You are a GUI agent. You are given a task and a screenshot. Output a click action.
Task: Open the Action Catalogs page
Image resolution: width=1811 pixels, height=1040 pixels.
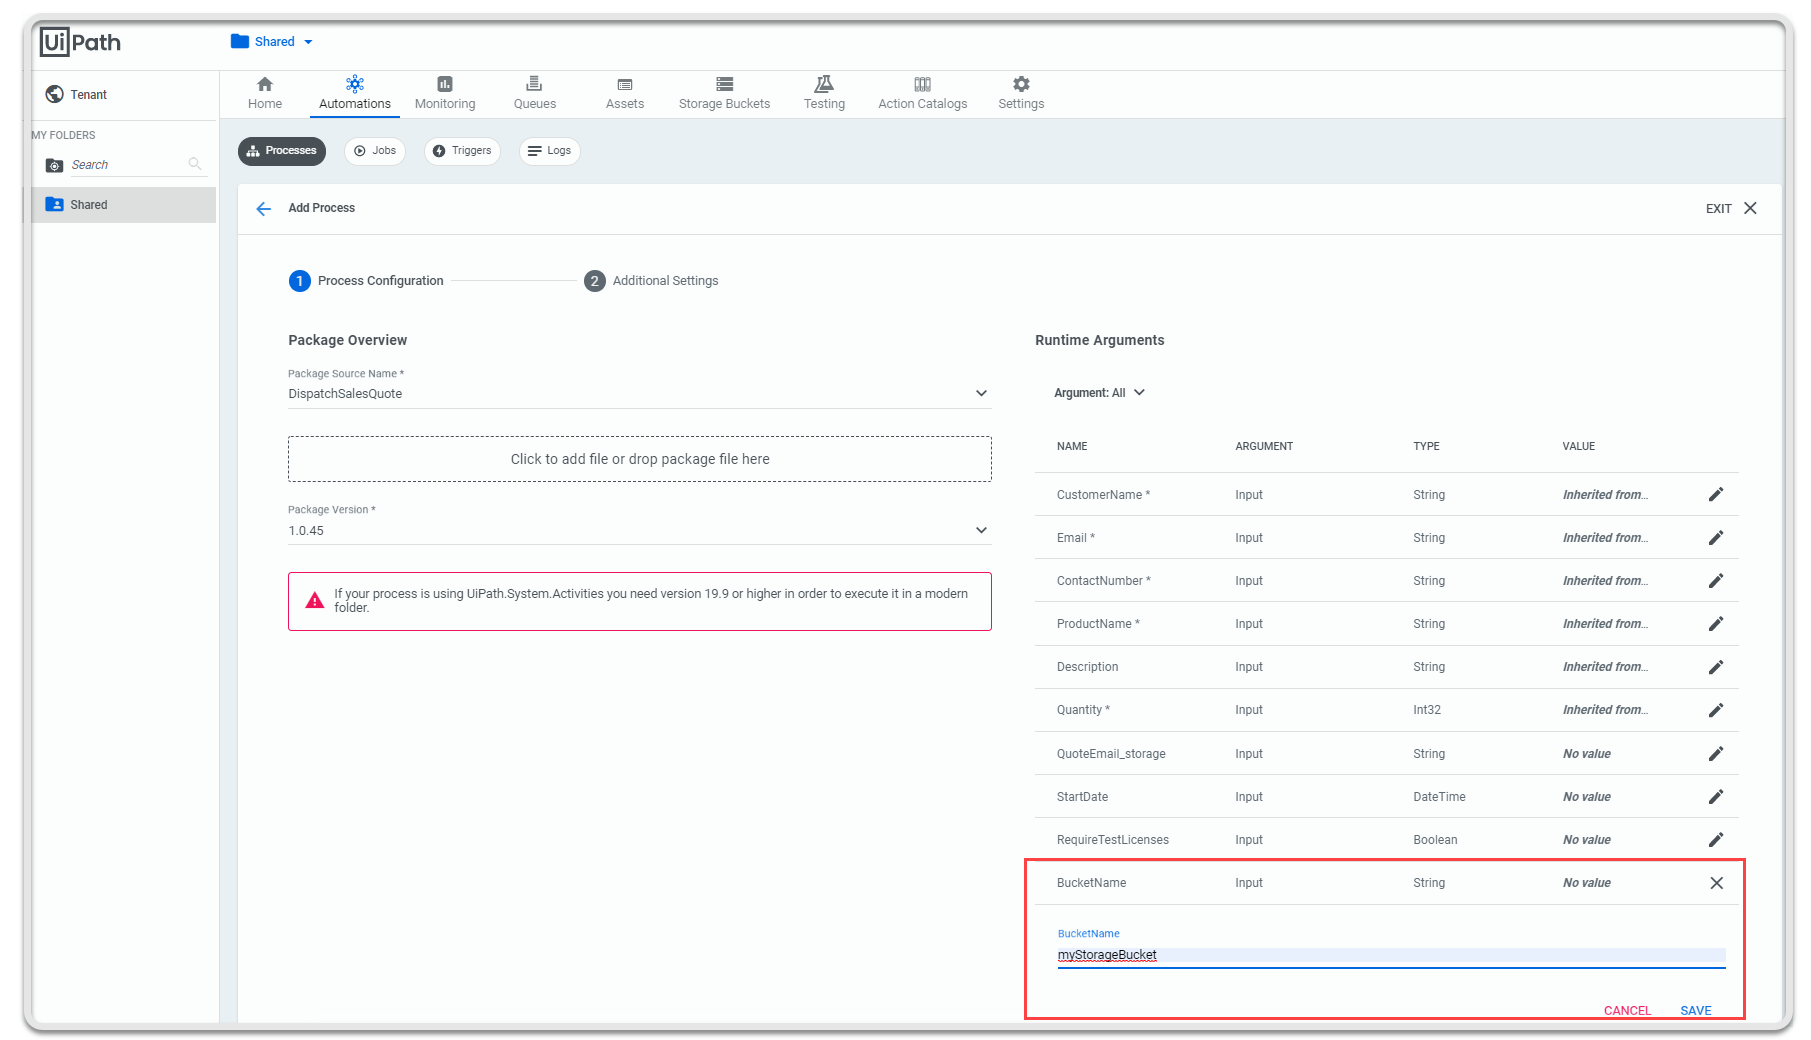(922, 93)
